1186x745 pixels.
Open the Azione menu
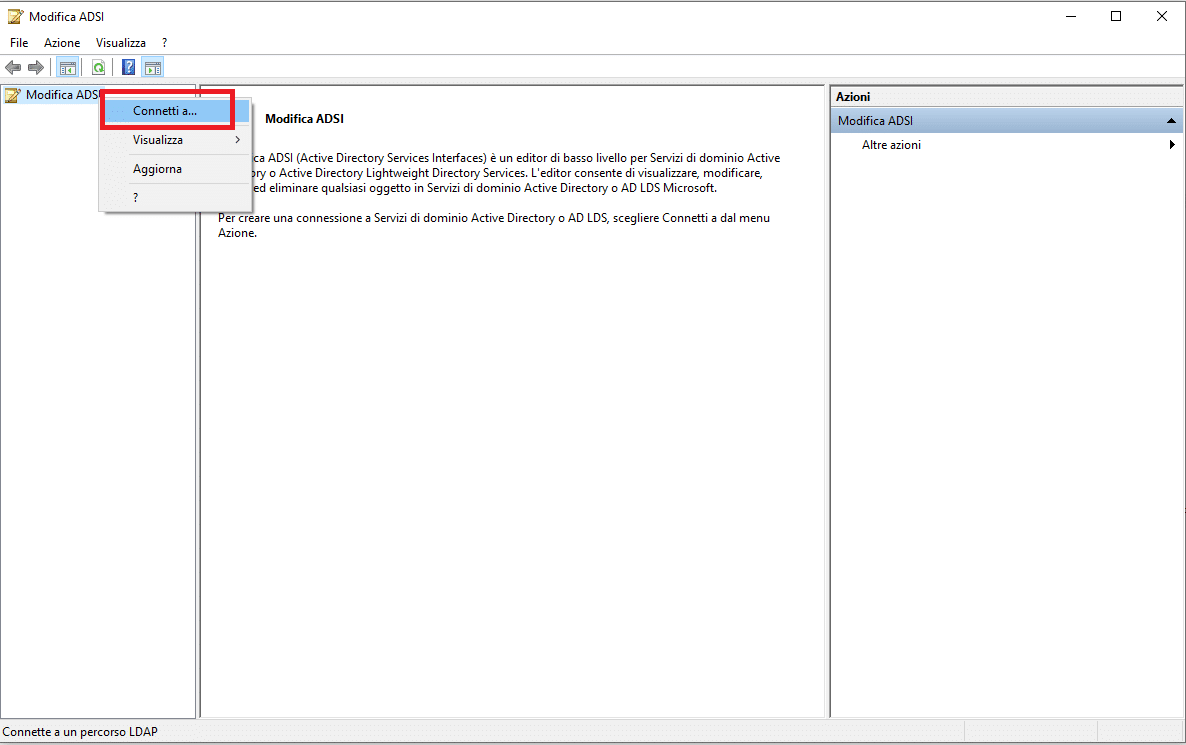coord(62,43)
